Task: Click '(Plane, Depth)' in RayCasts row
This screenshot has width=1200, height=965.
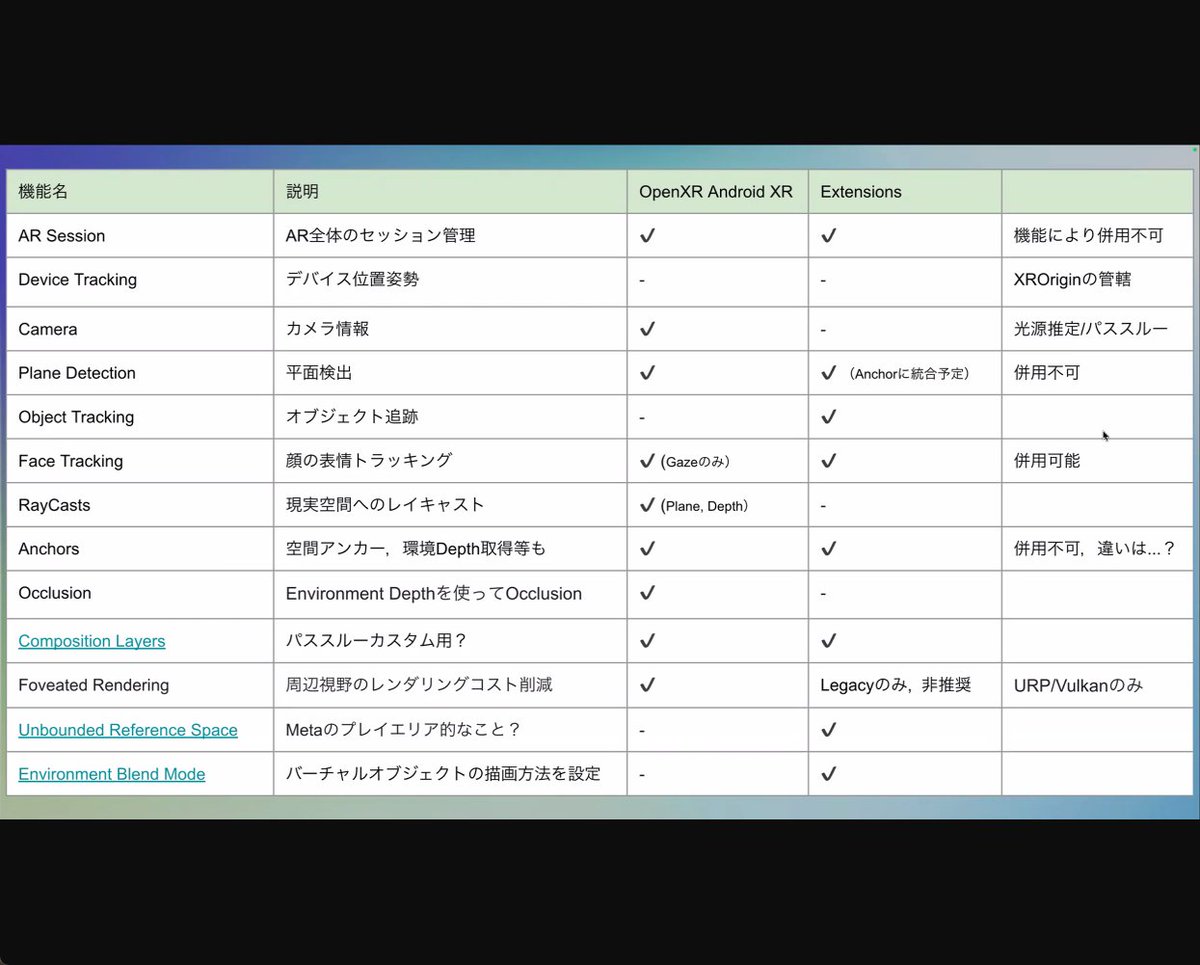Action: coord(704,506)
